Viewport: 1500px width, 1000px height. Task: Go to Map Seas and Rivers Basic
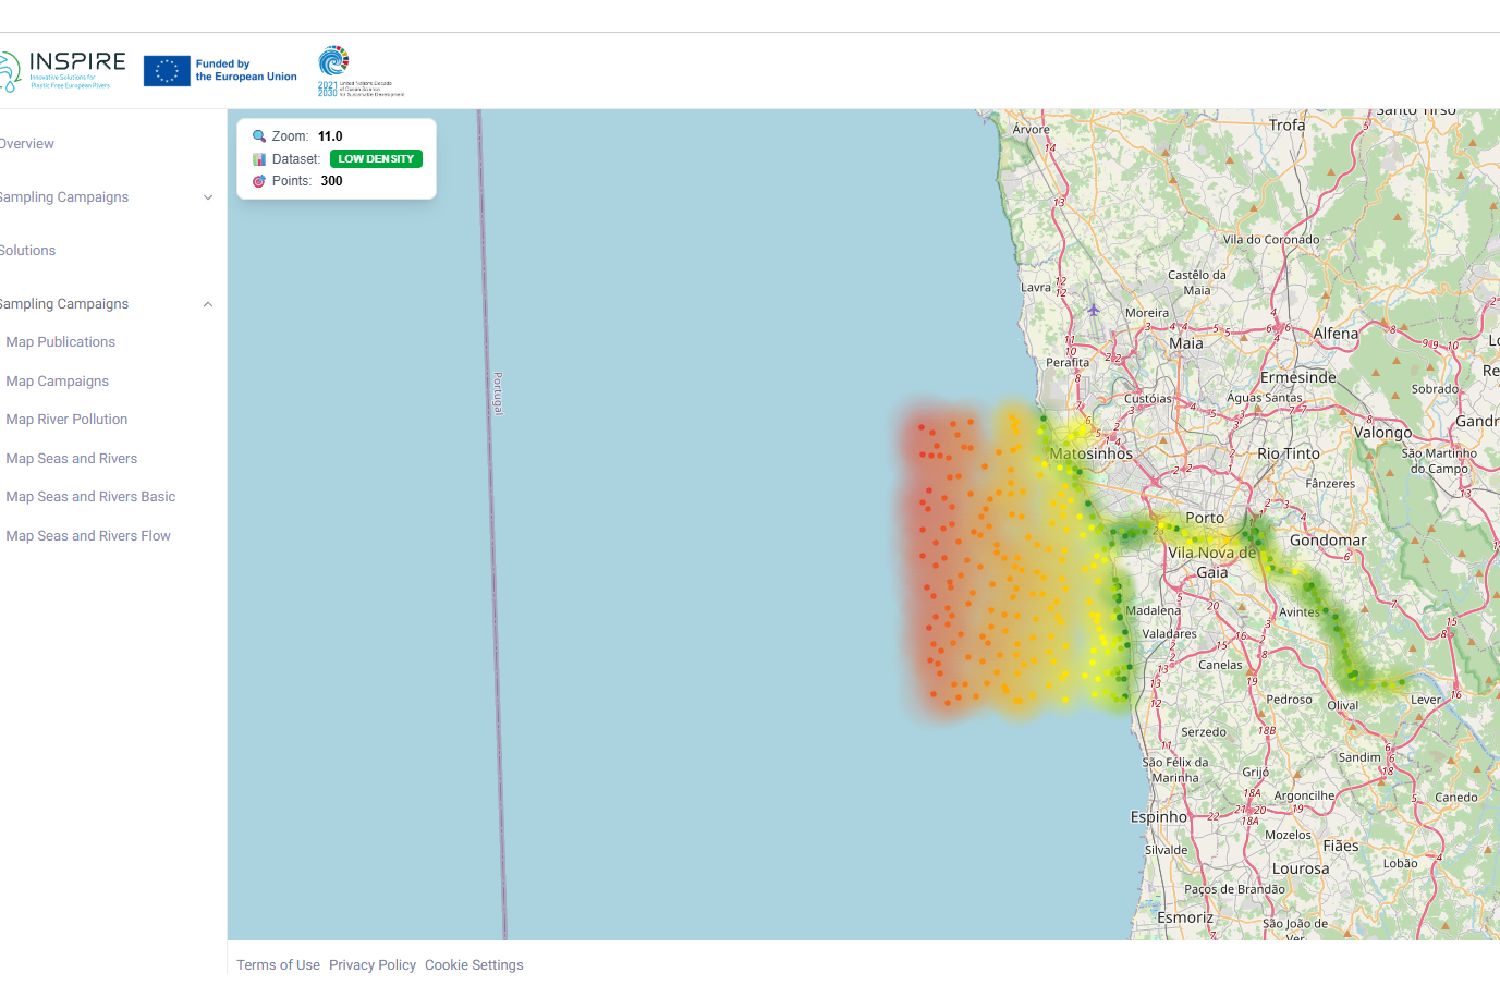(91, 497)
